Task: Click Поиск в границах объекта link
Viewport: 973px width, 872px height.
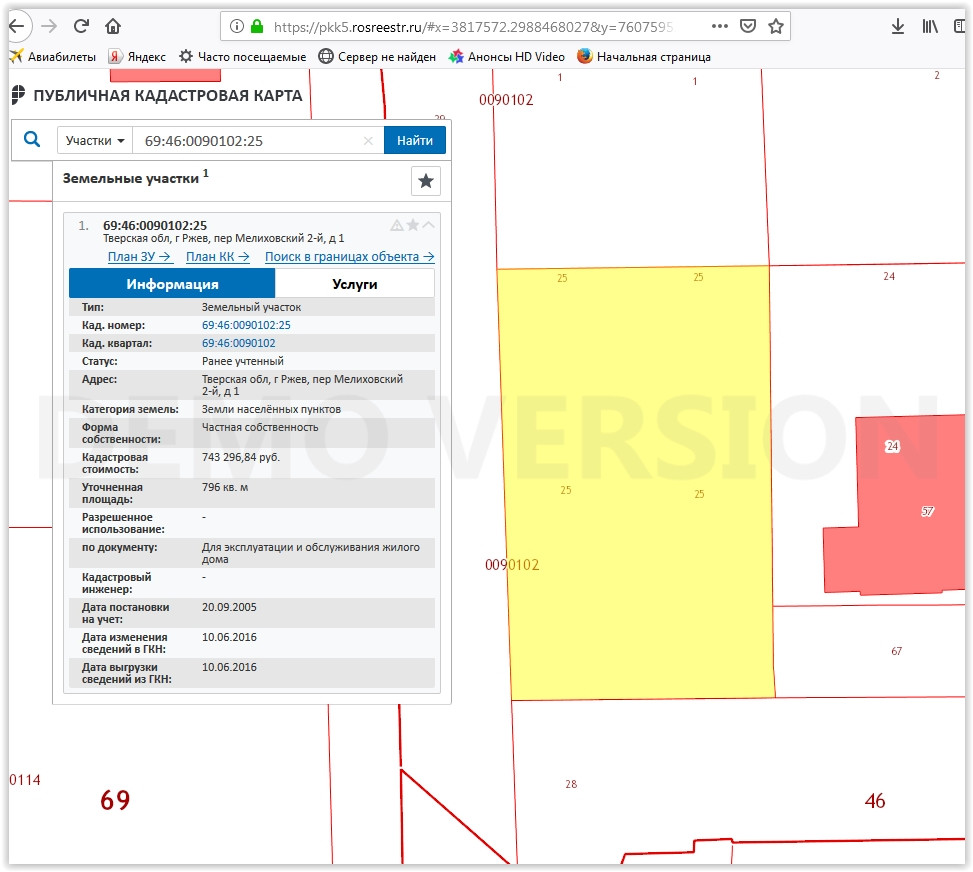Action: [349, 257]
